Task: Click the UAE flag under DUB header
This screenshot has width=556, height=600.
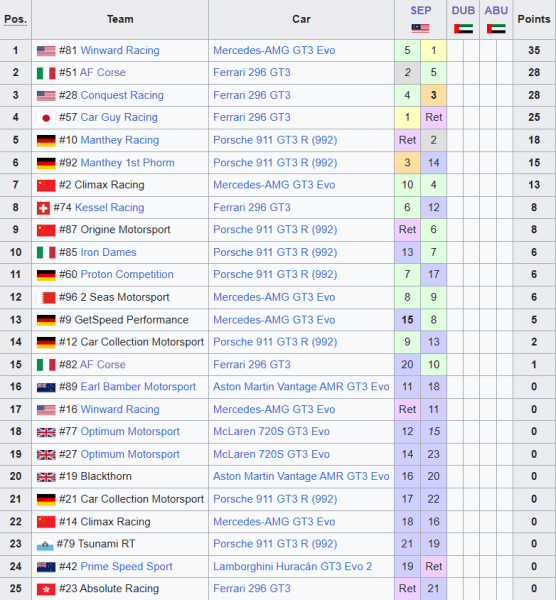Action: (463, 28)
